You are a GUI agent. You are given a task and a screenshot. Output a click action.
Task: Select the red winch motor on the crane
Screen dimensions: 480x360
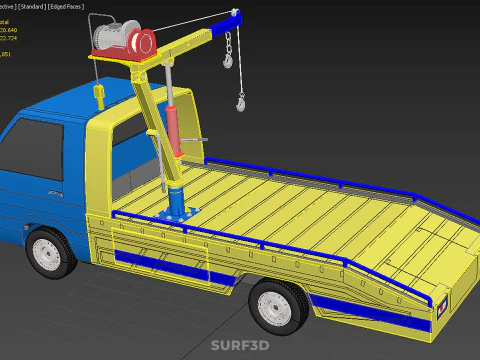(x=144, y=44)
